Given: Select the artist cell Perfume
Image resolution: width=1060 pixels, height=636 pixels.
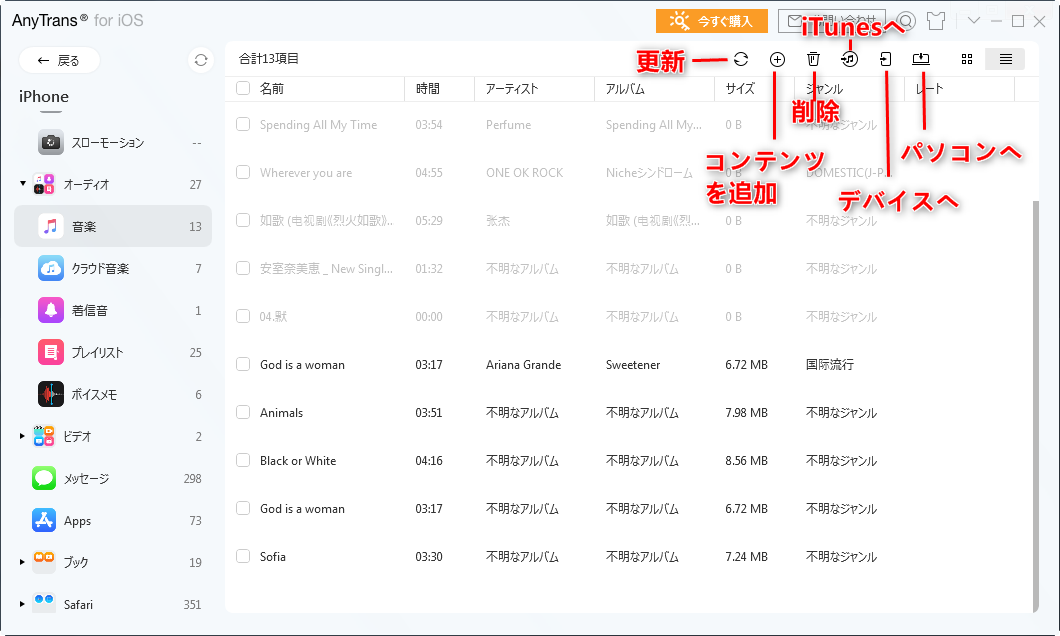Looking at the screenshot, I should [508, 125].
